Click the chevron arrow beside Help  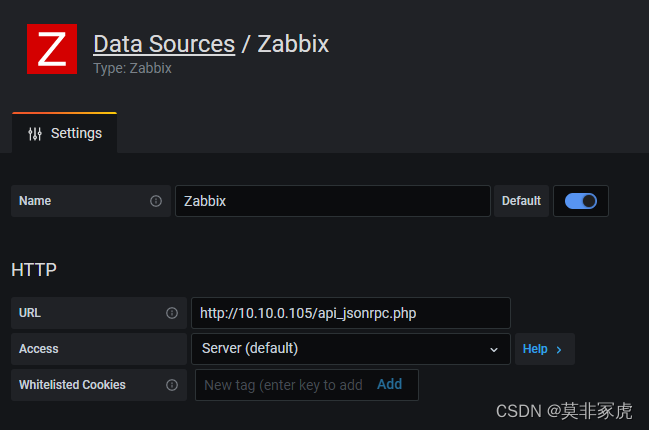coord(559,350)
